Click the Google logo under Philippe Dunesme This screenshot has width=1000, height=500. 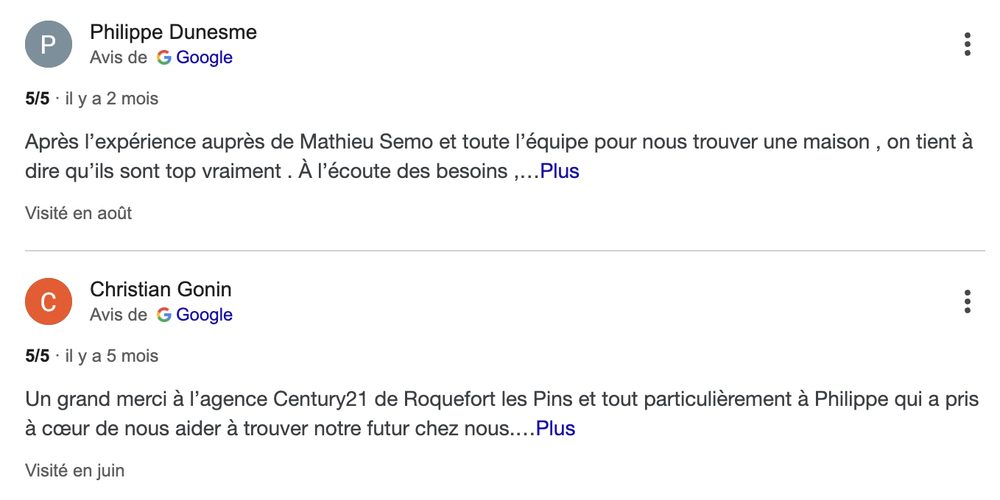[x=165, y=57]
